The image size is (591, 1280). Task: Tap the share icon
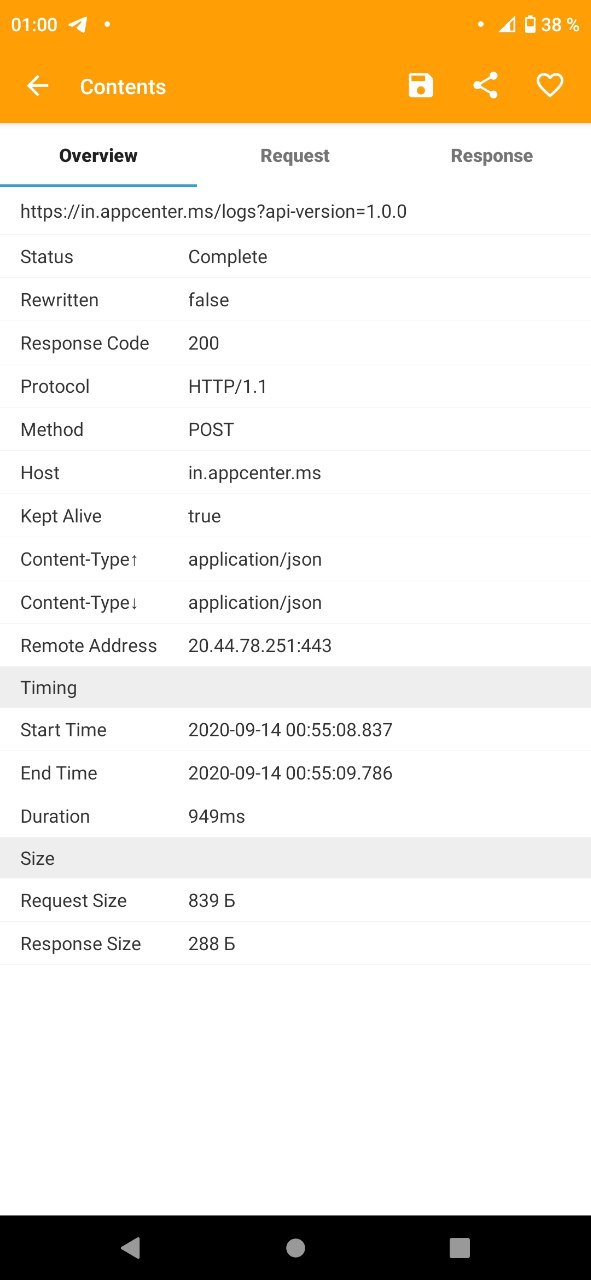tap(485, 86)
